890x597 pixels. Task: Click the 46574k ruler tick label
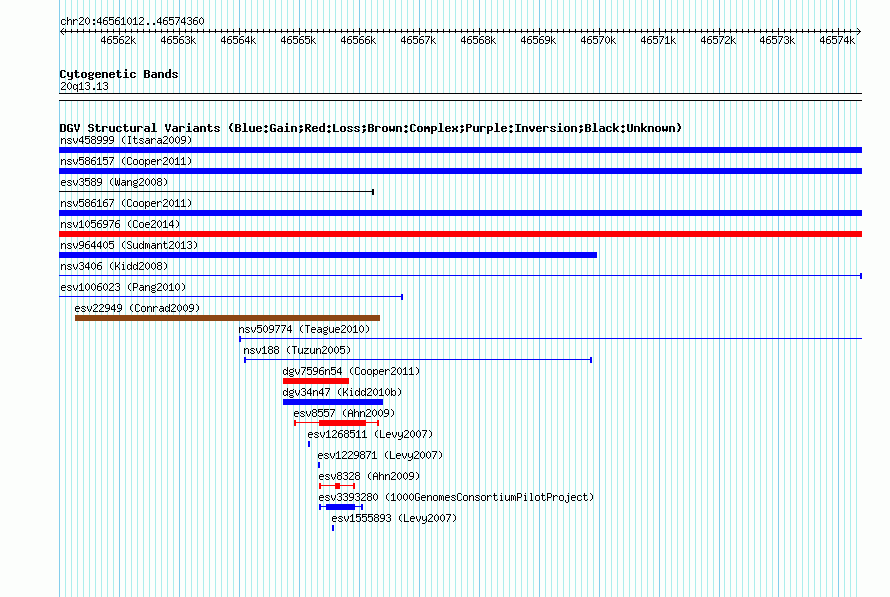(x=837, y=40)
